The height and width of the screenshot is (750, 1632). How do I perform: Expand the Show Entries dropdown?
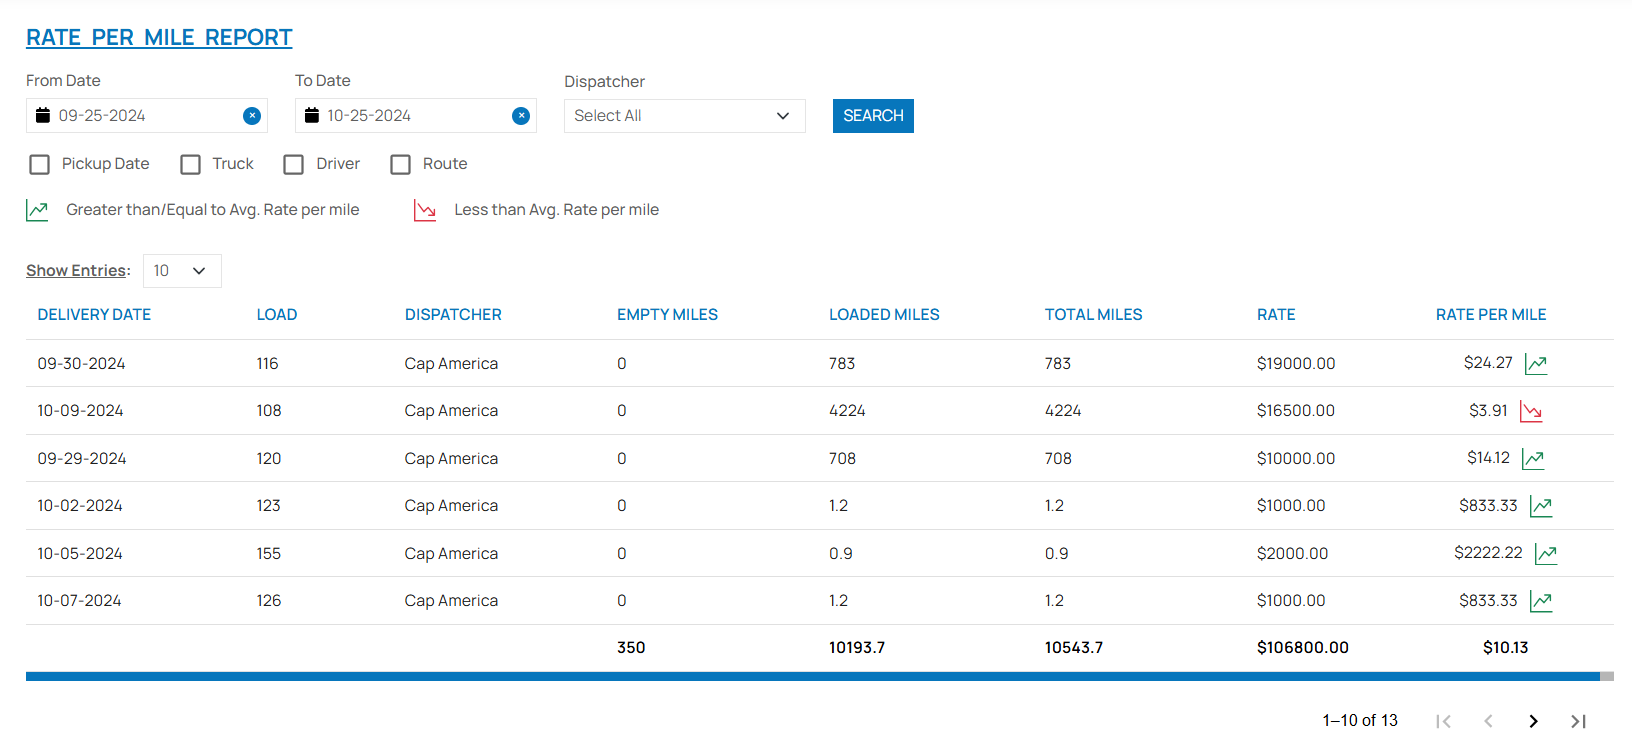tap(182, 271)
